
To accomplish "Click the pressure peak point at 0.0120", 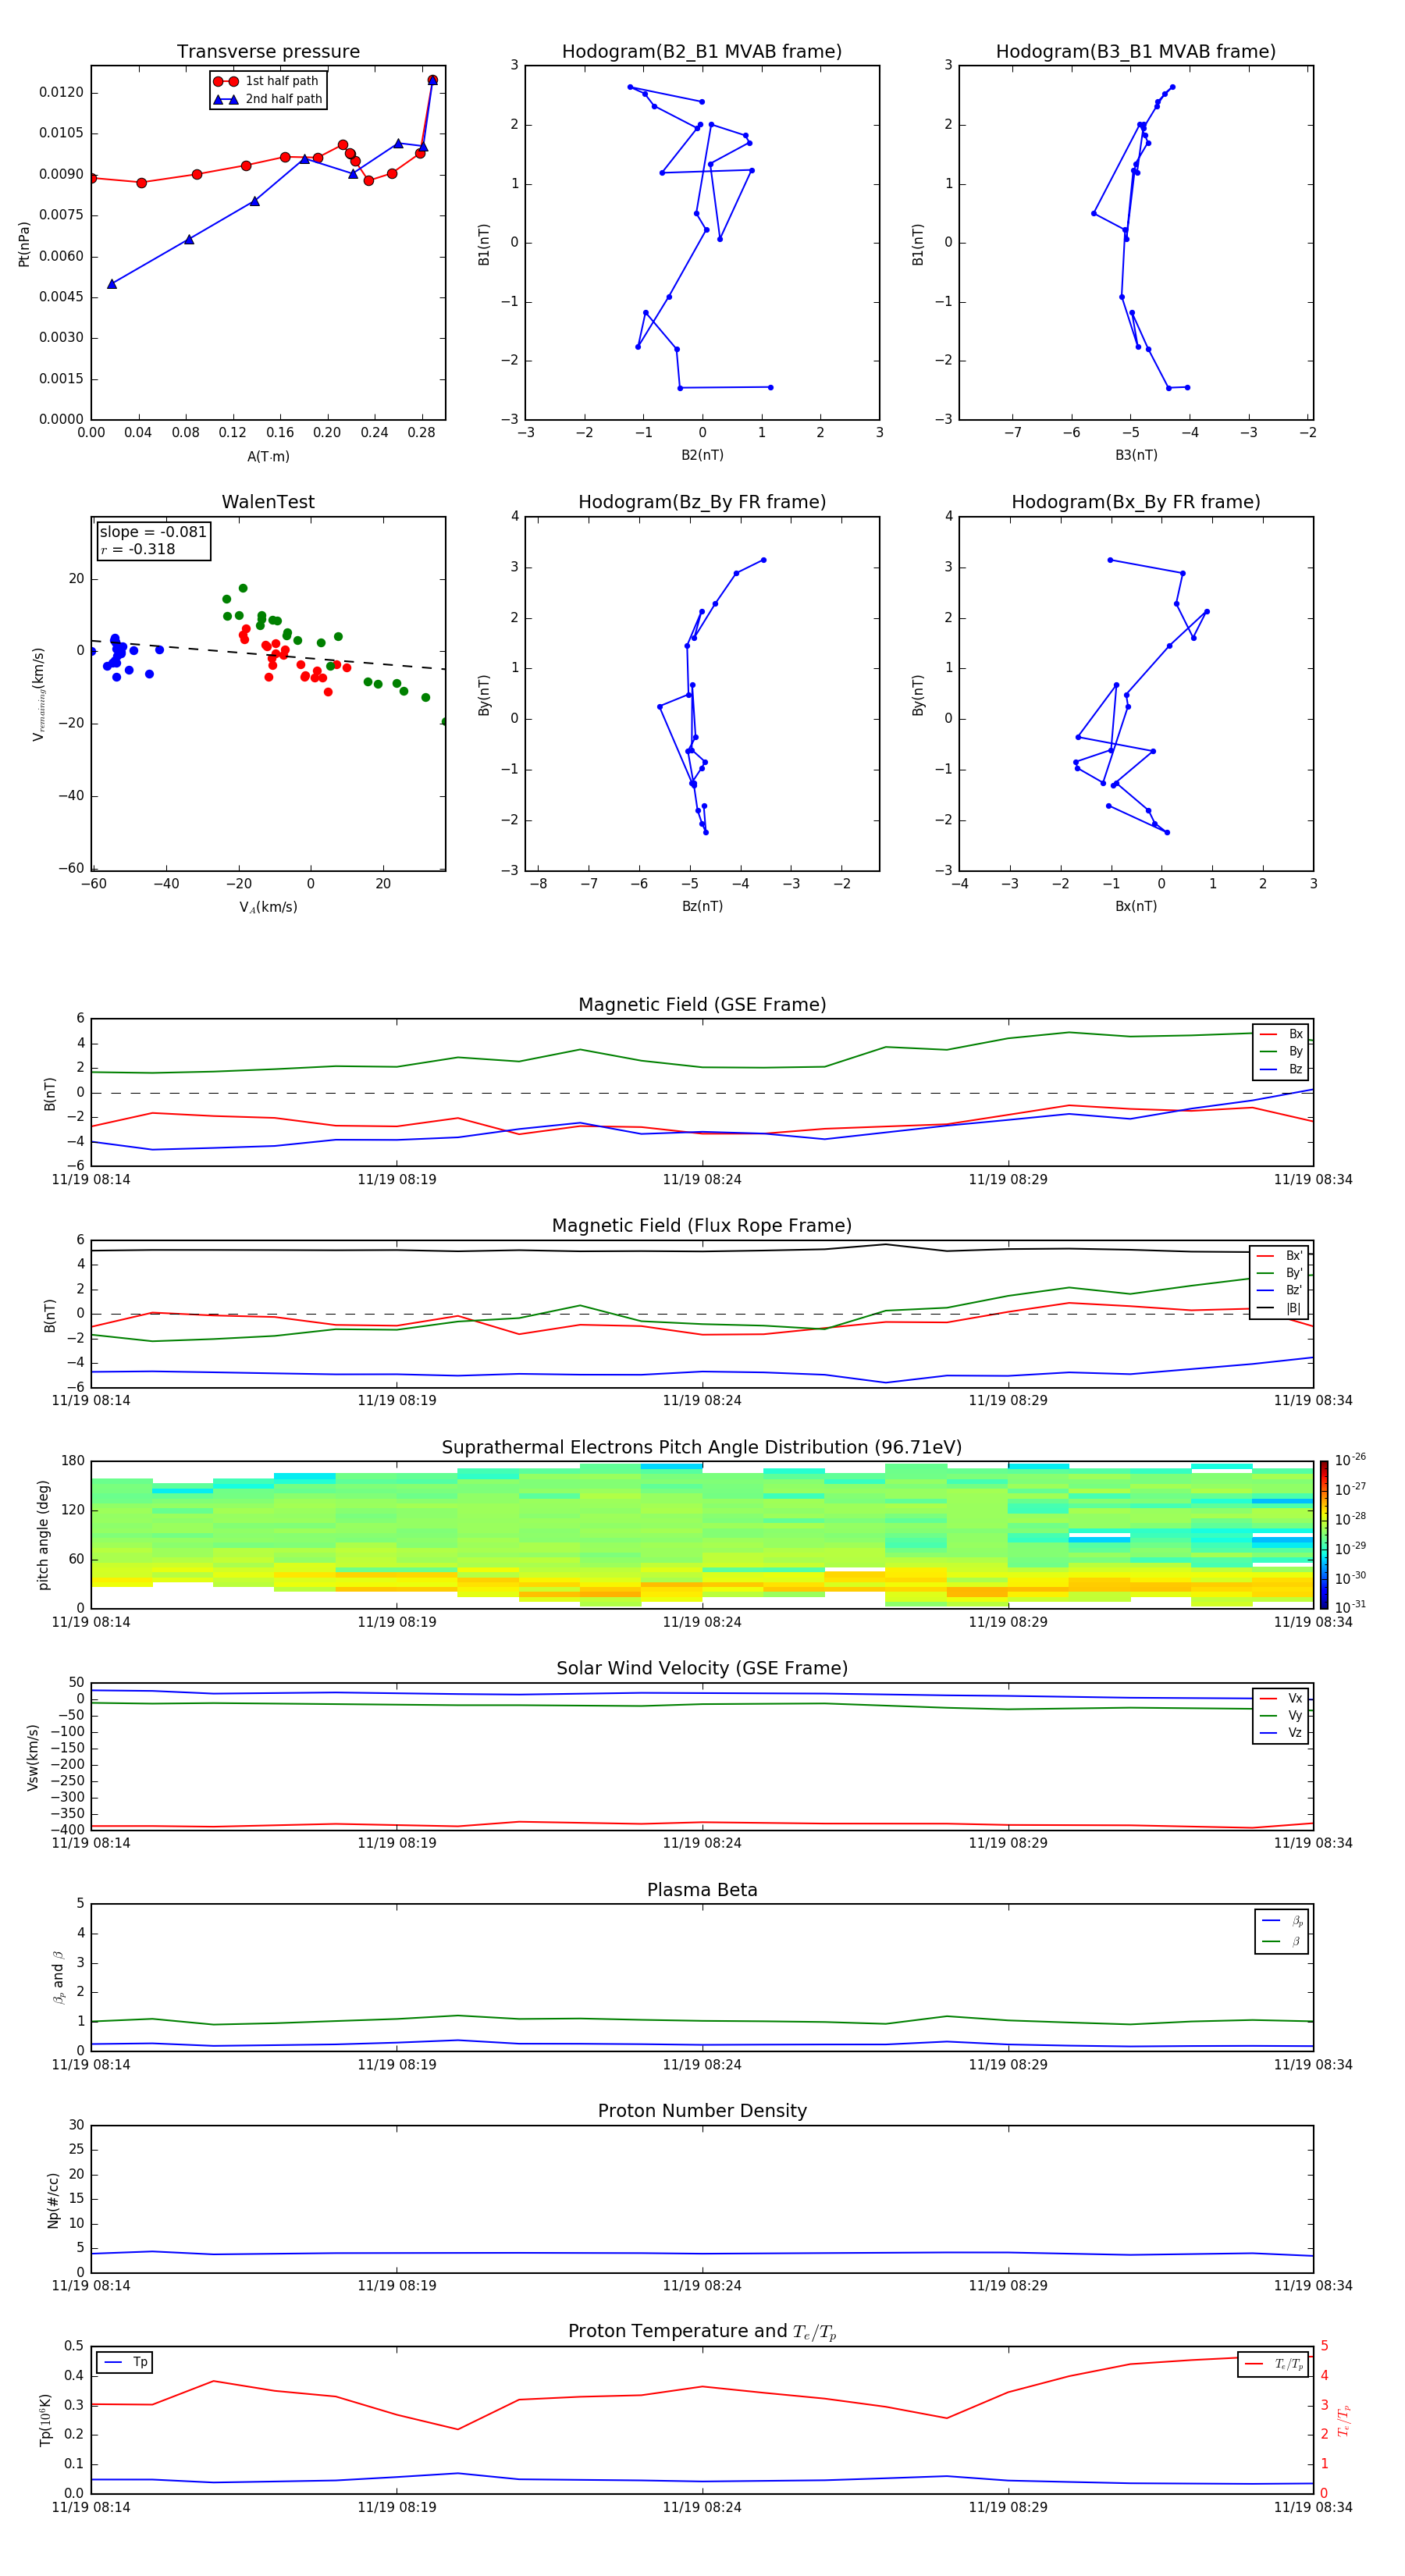I will 432,80.
